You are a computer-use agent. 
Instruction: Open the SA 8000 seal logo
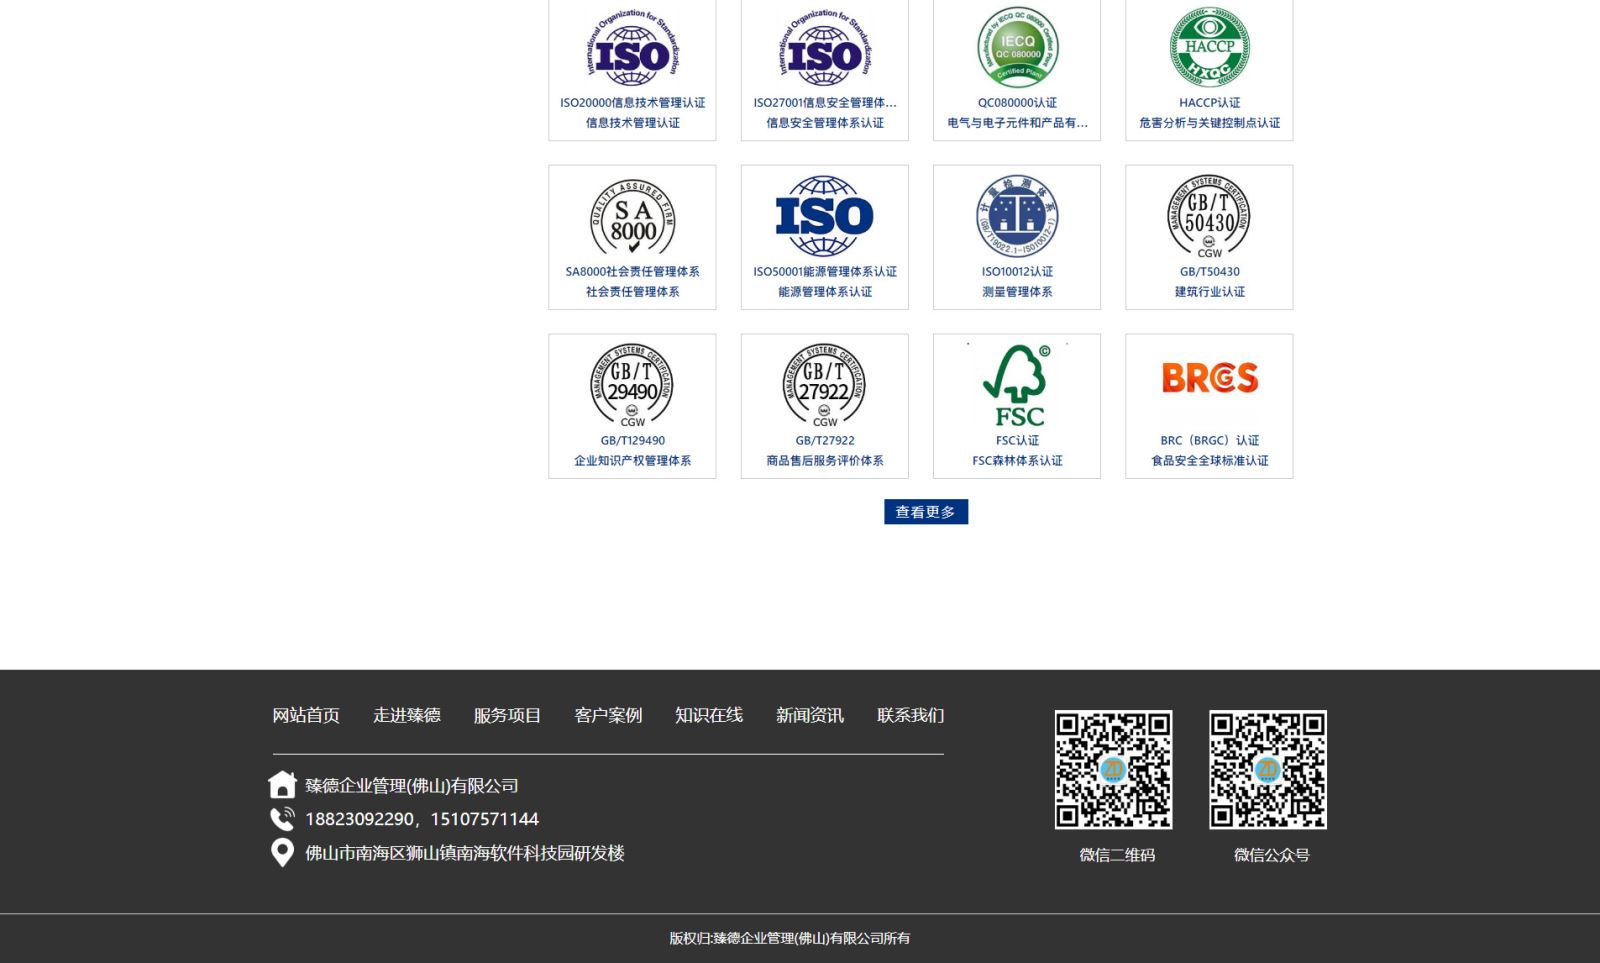[632, 217]
